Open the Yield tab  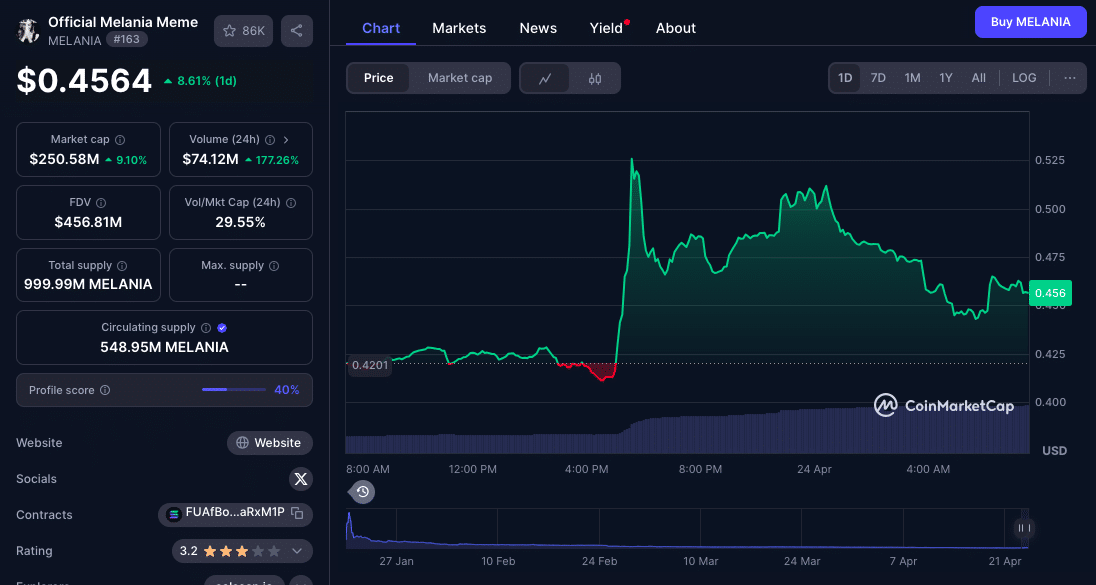click(606, 28)
